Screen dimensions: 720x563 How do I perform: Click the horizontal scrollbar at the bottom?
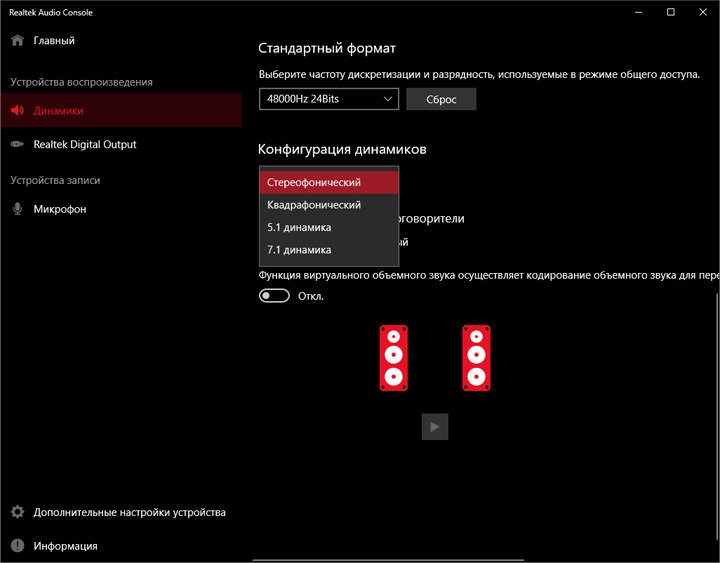point(388,560)
